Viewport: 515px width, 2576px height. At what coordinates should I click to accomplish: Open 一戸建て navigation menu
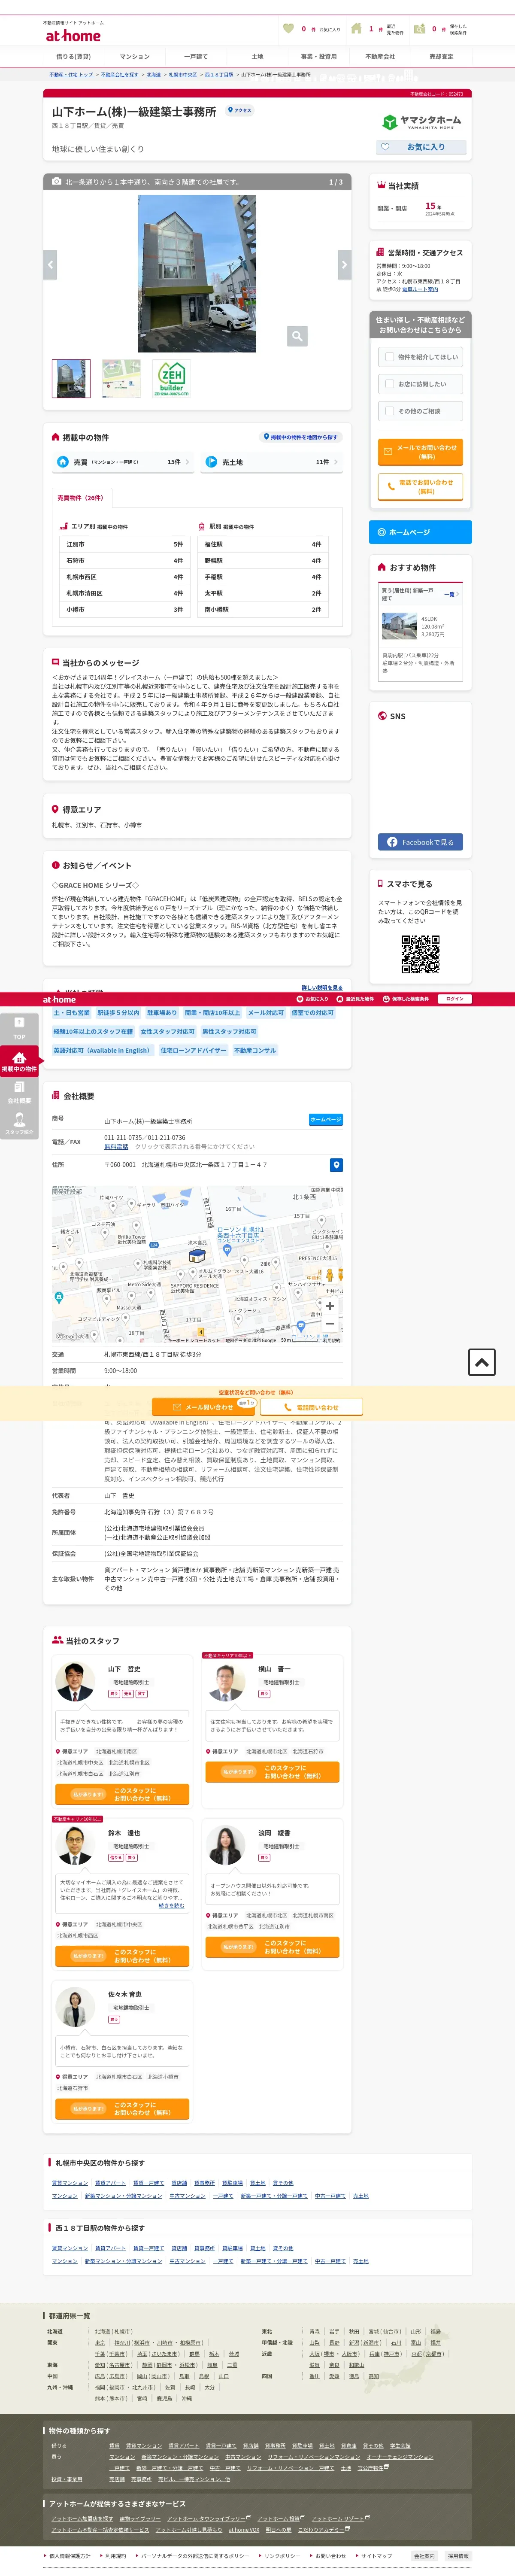pos(196,57)
